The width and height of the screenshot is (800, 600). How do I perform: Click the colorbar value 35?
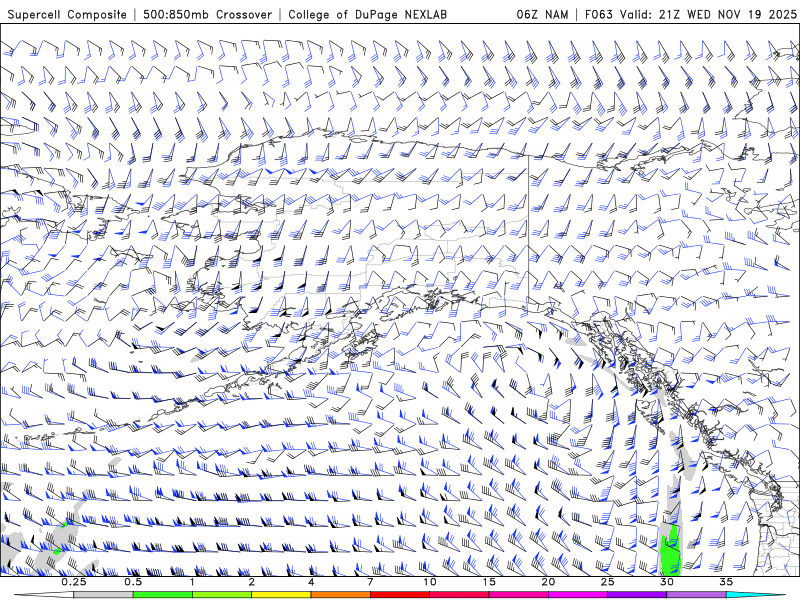(x=726, y=582)
